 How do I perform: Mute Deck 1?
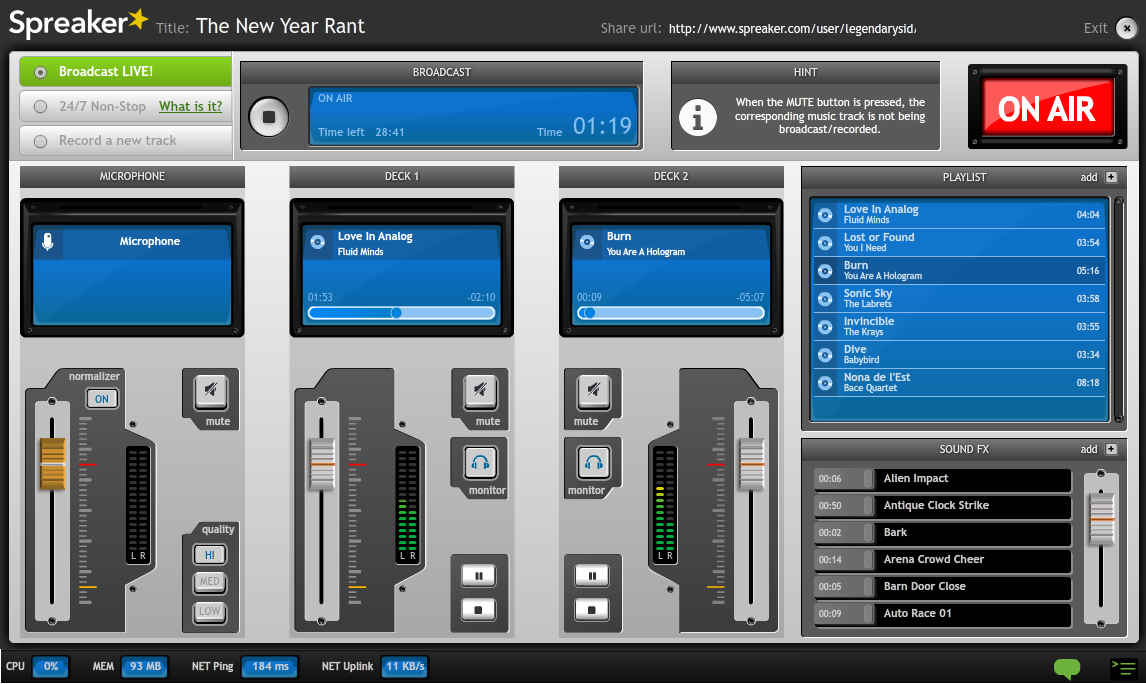click(480, 391)
